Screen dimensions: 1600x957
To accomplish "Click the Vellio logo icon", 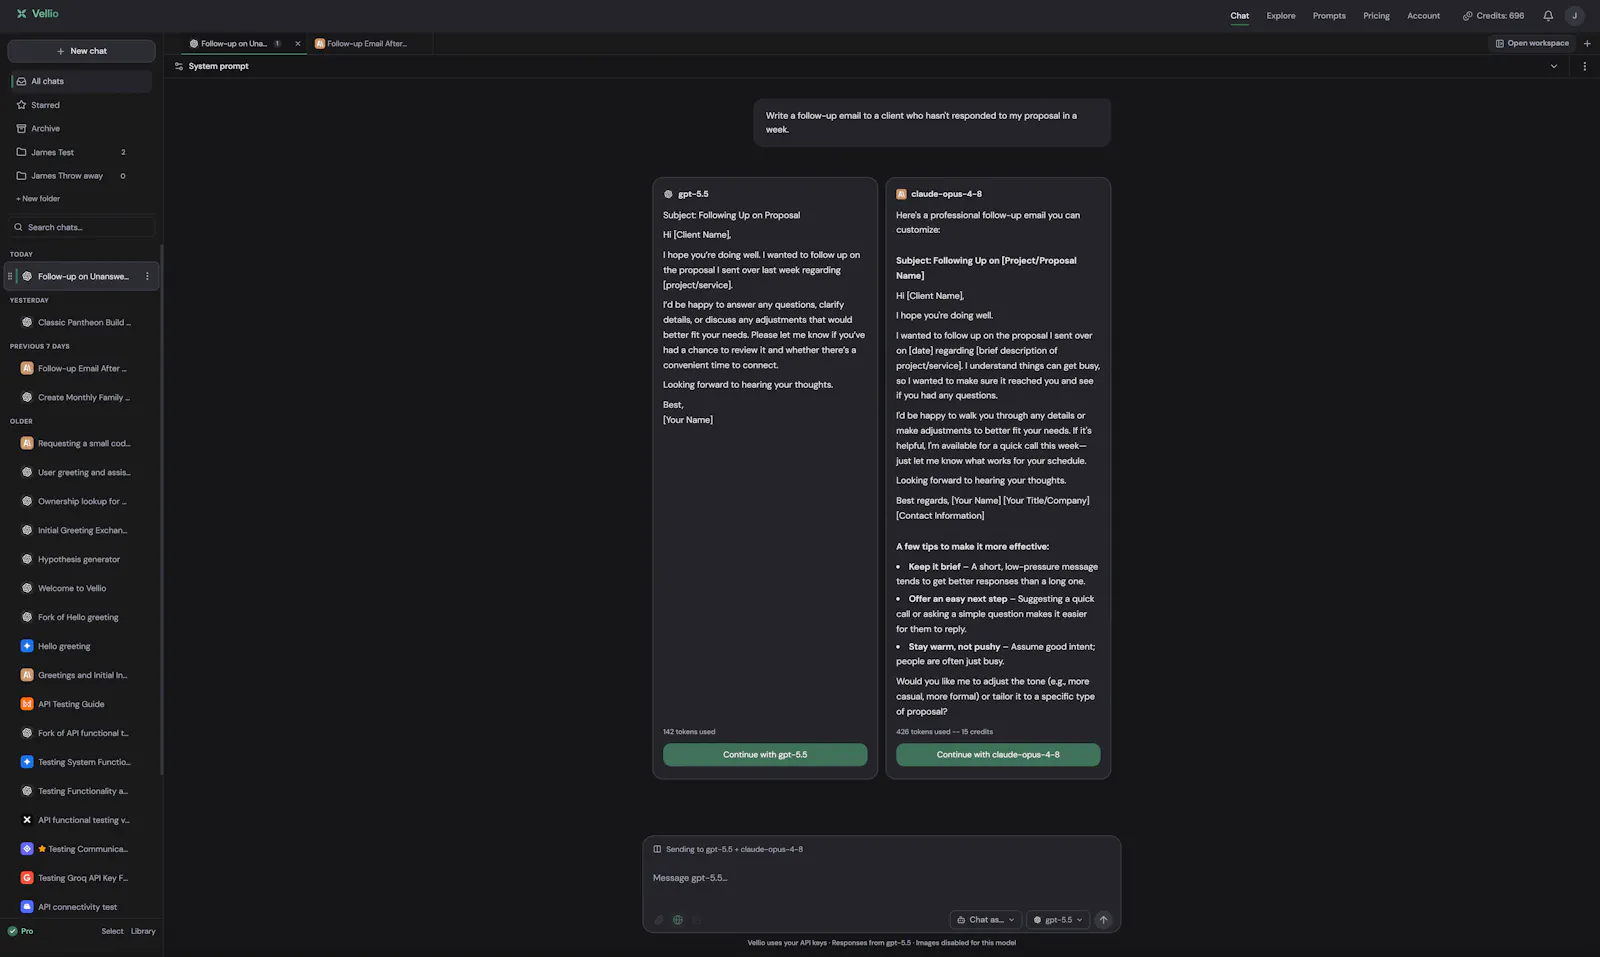I will [x=21, y=14].
